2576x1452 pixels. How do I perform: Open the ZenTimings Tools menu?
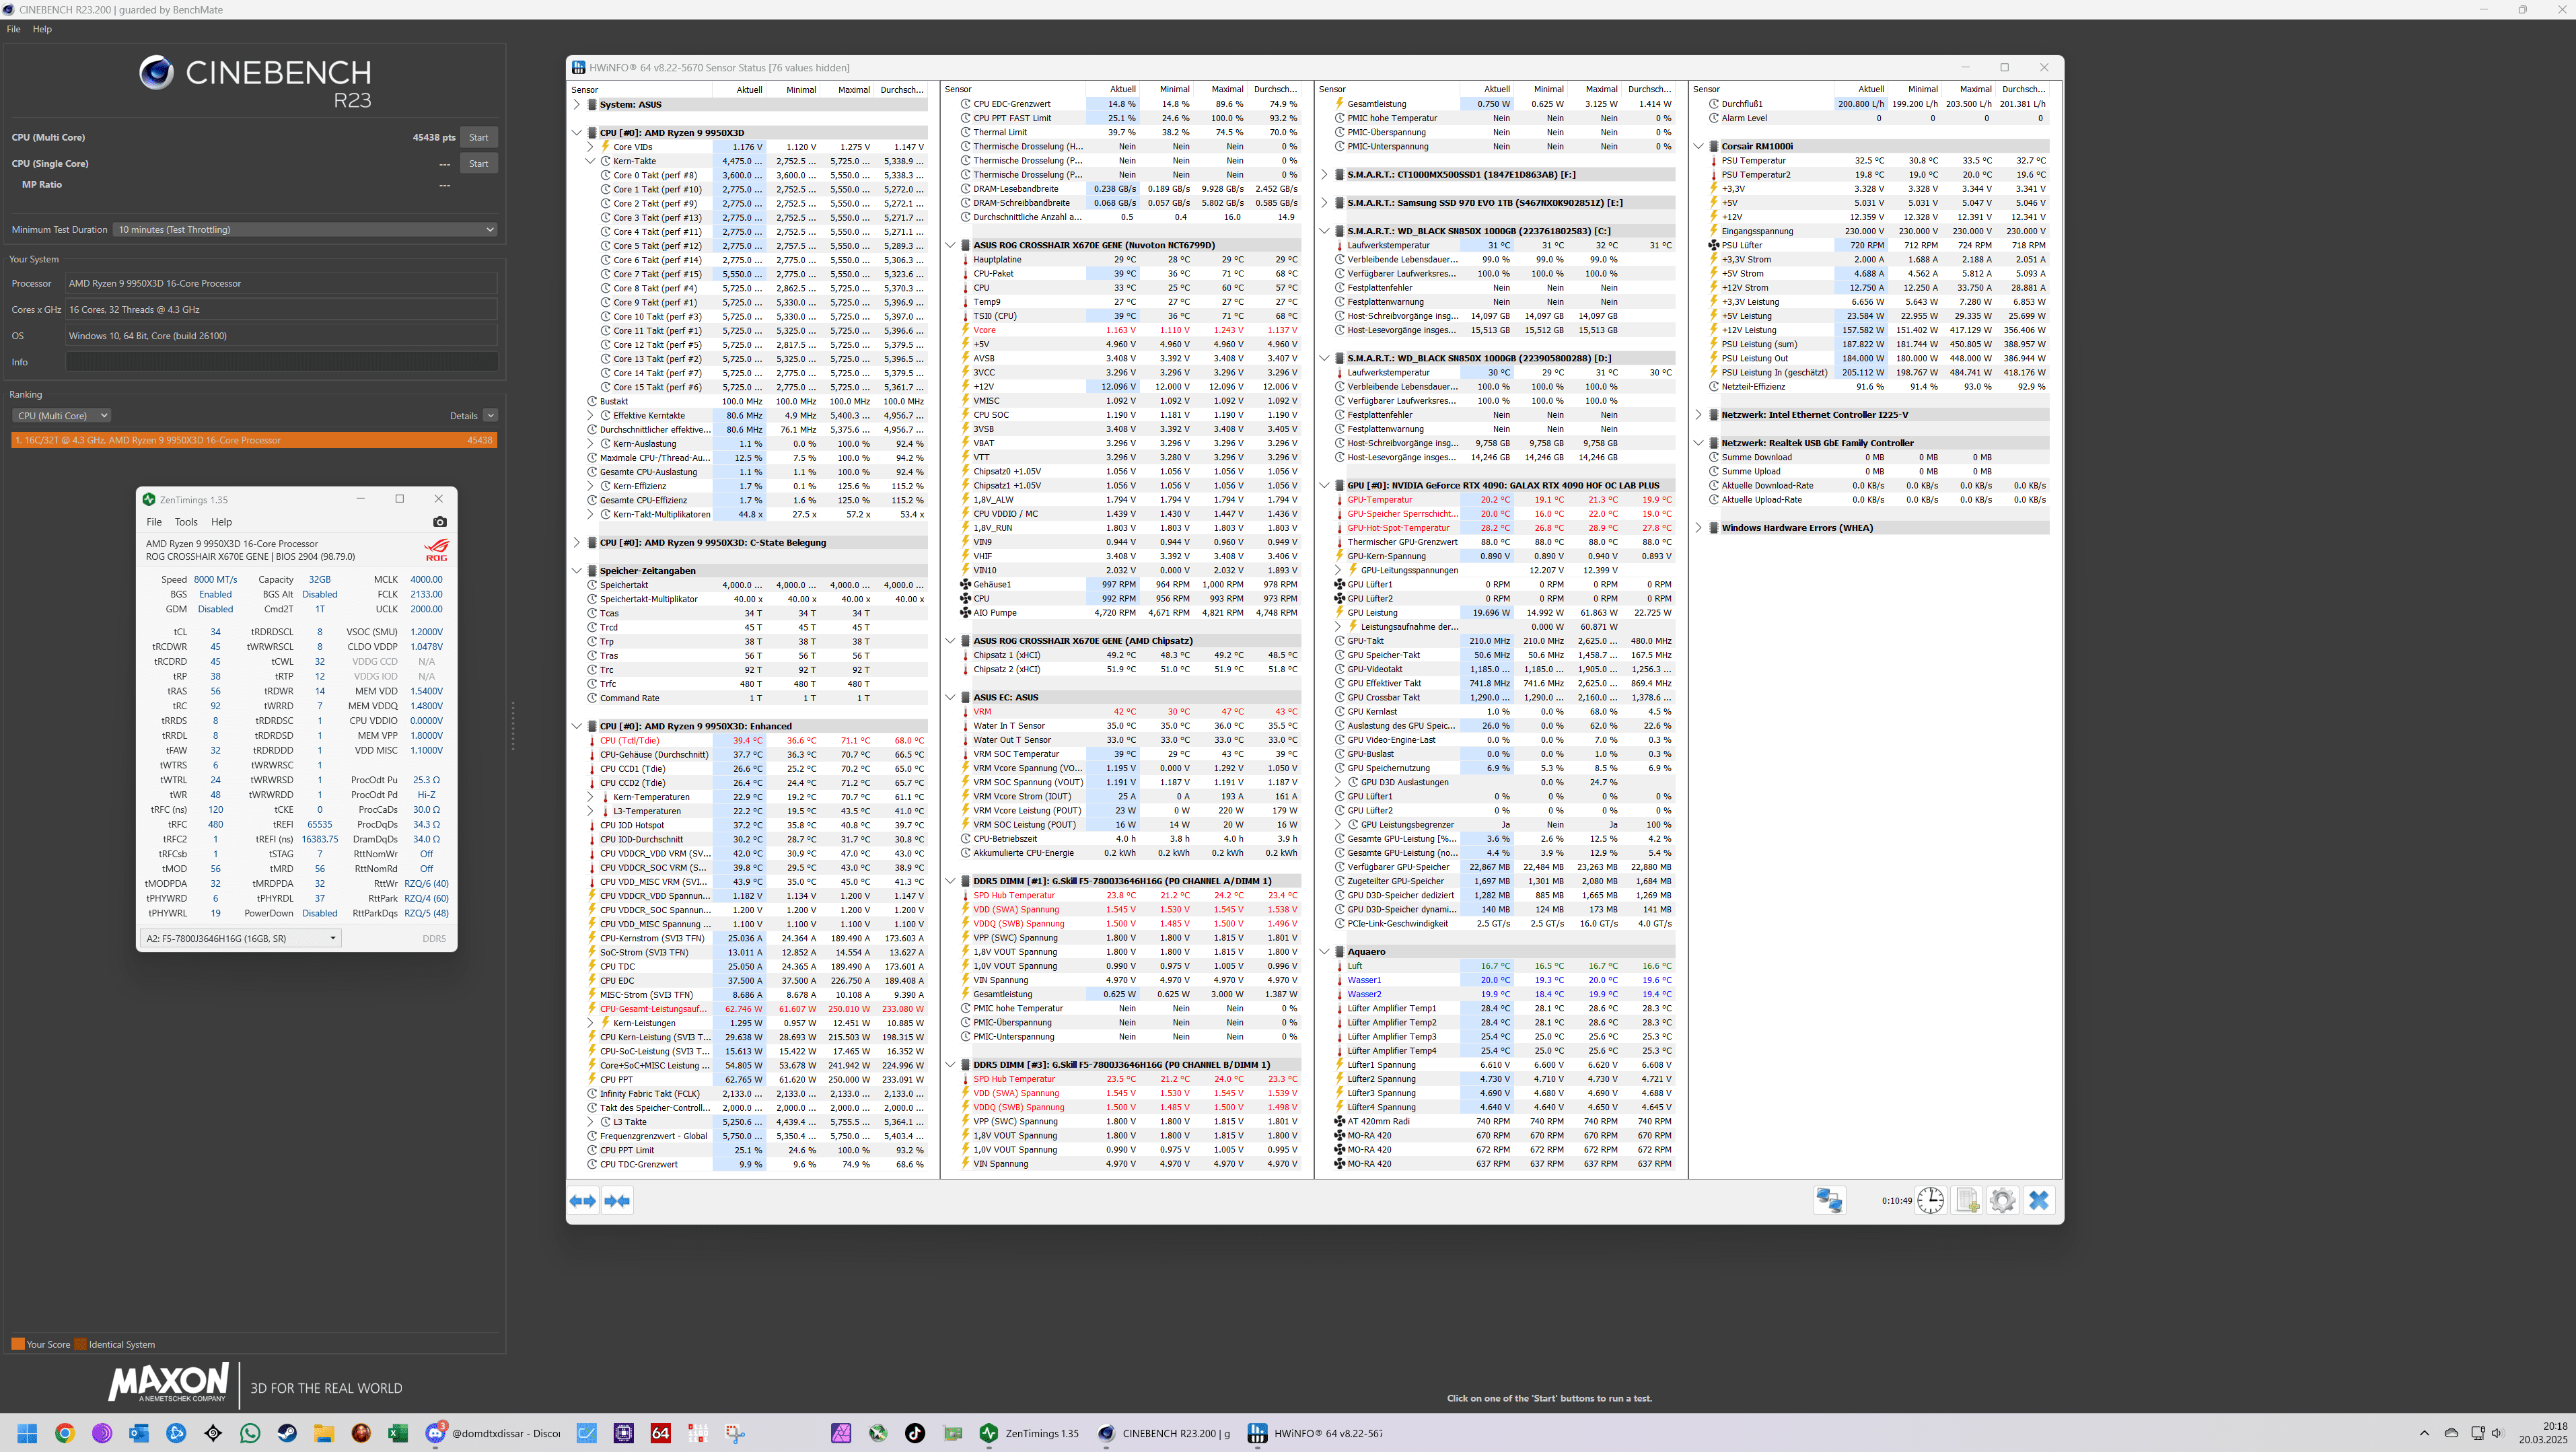click(186, 522)
